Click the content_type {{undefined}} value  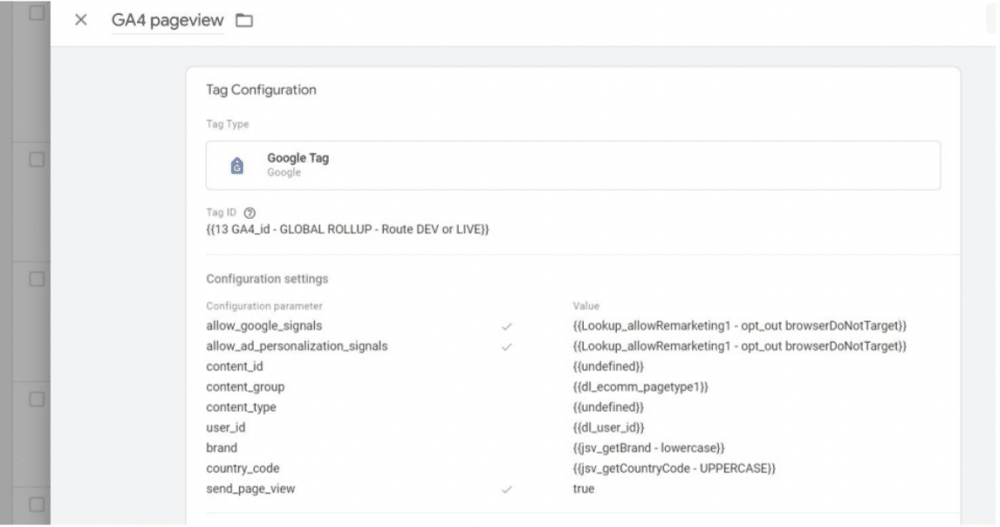pyautogui.click(x=608, y=408)
